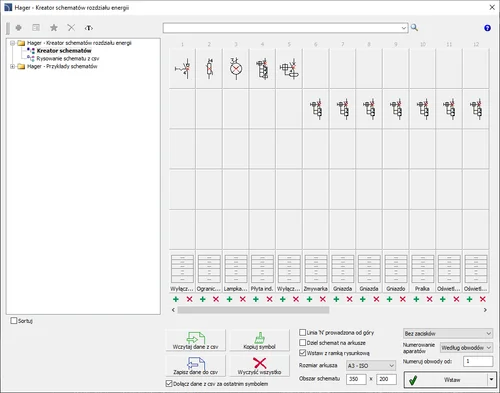Click the Numeruj obwody od input field
The width and height of the screenshot is (500, 393).
478,361
